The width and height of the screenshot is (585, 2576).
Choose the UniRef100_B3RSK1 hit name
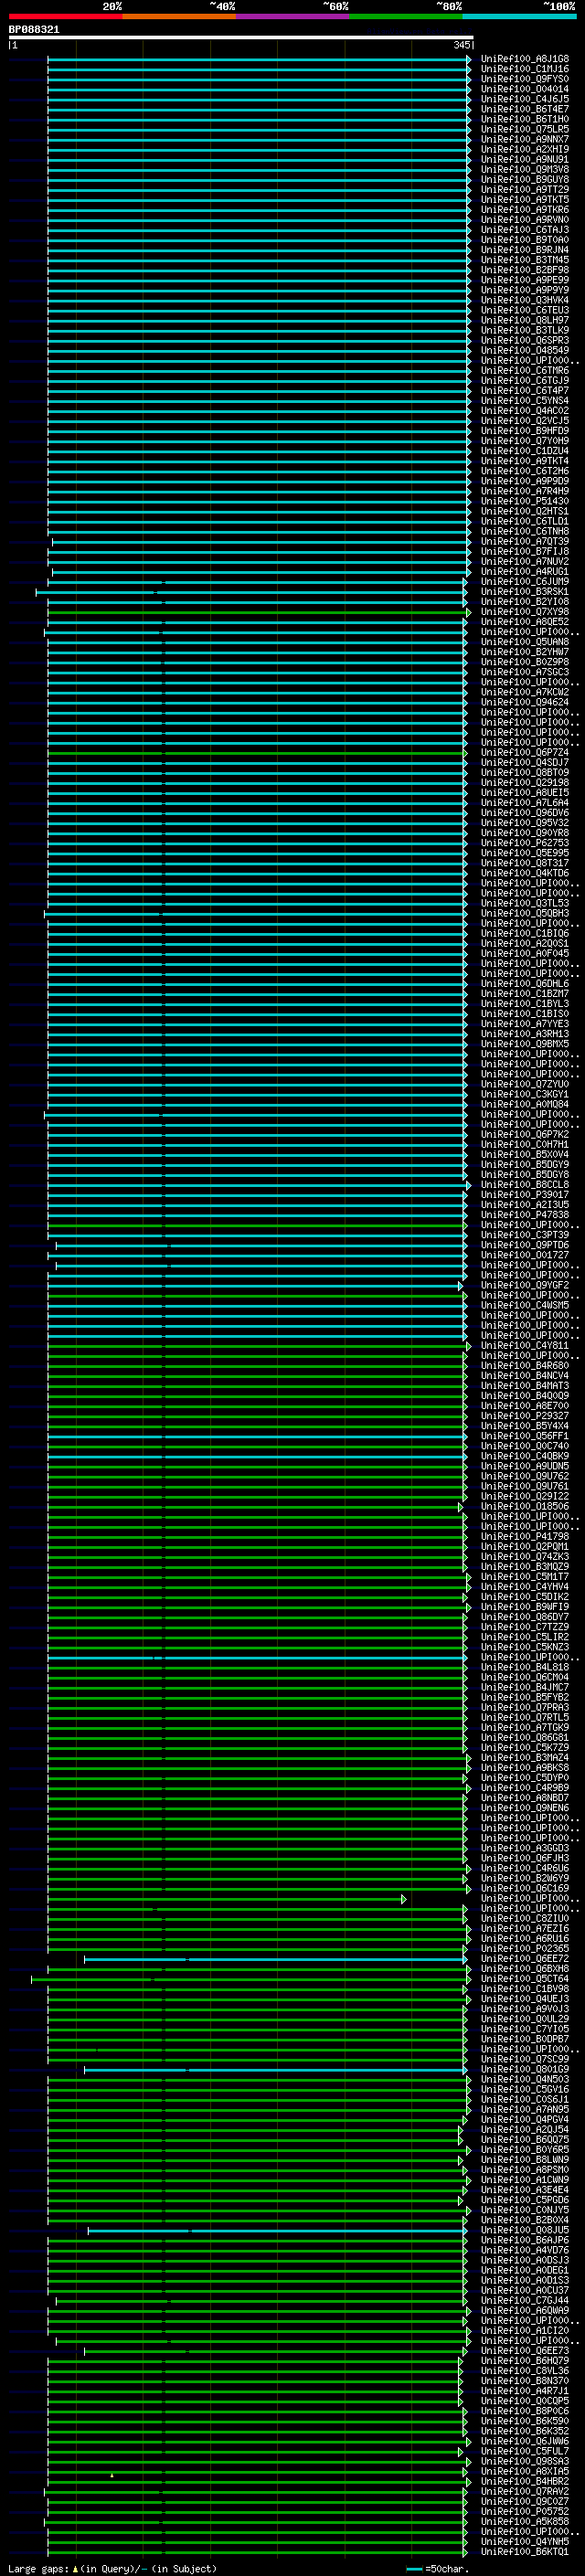525,592
